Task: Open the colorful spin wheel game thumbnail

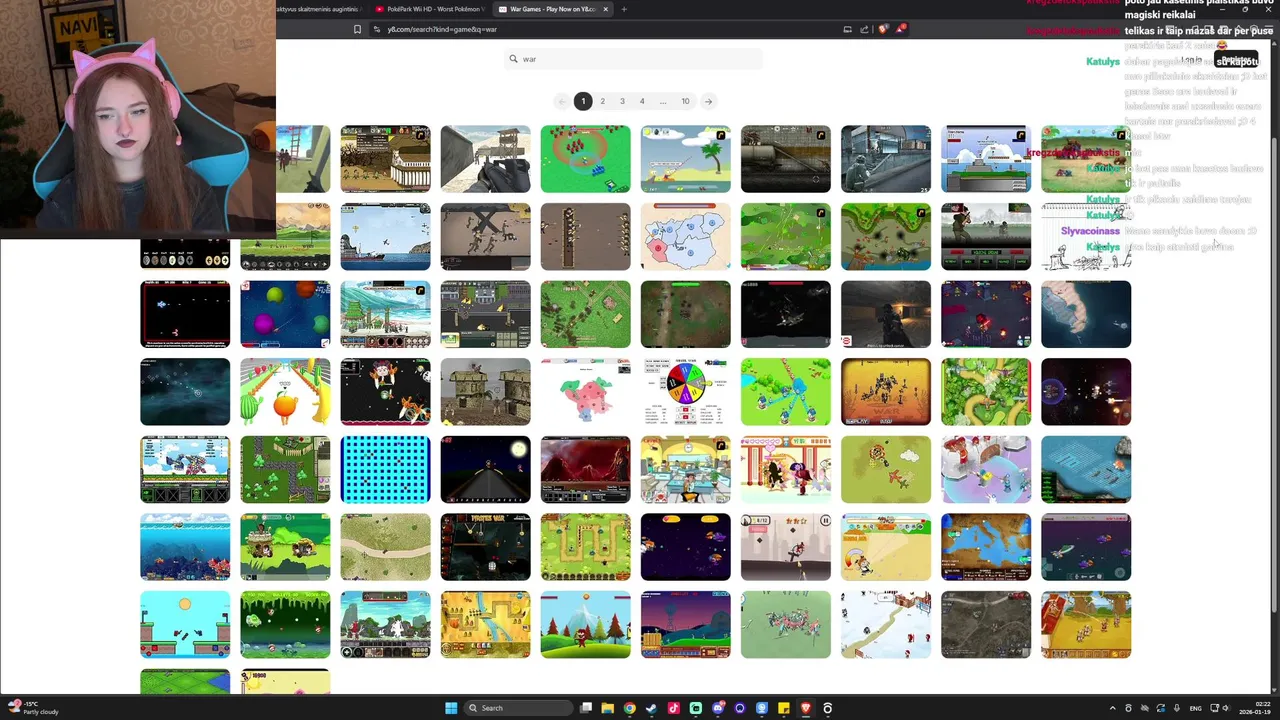Action: (685, 392)
